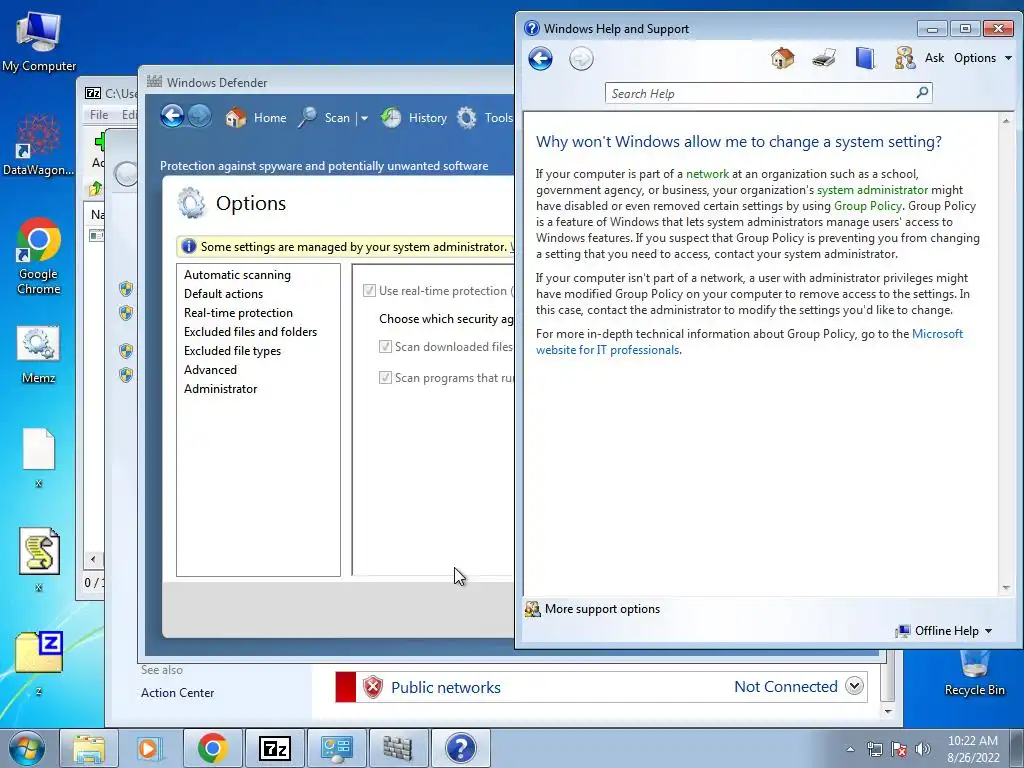
Task: Toggle Scan programs that run checkbox
Action: 385,377
